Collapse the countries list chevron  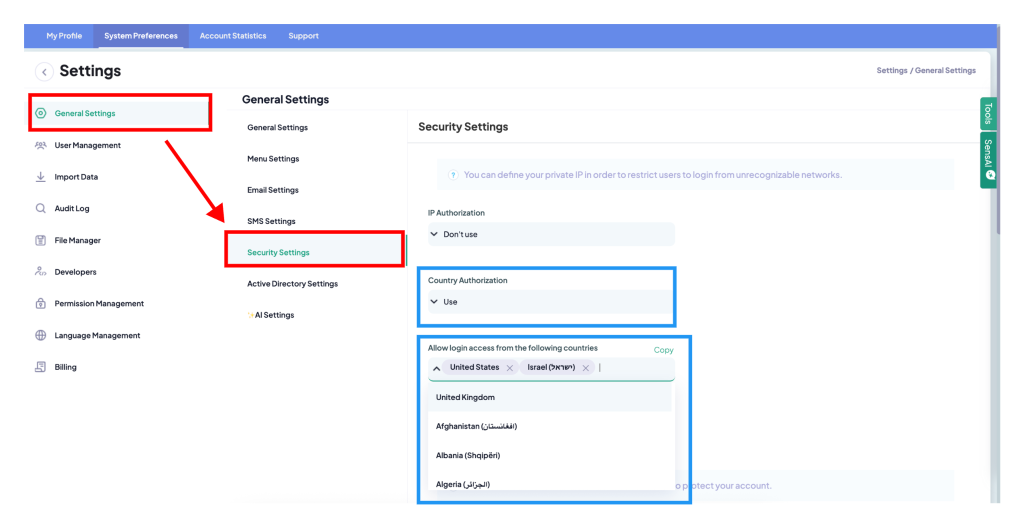click(436, 368)
